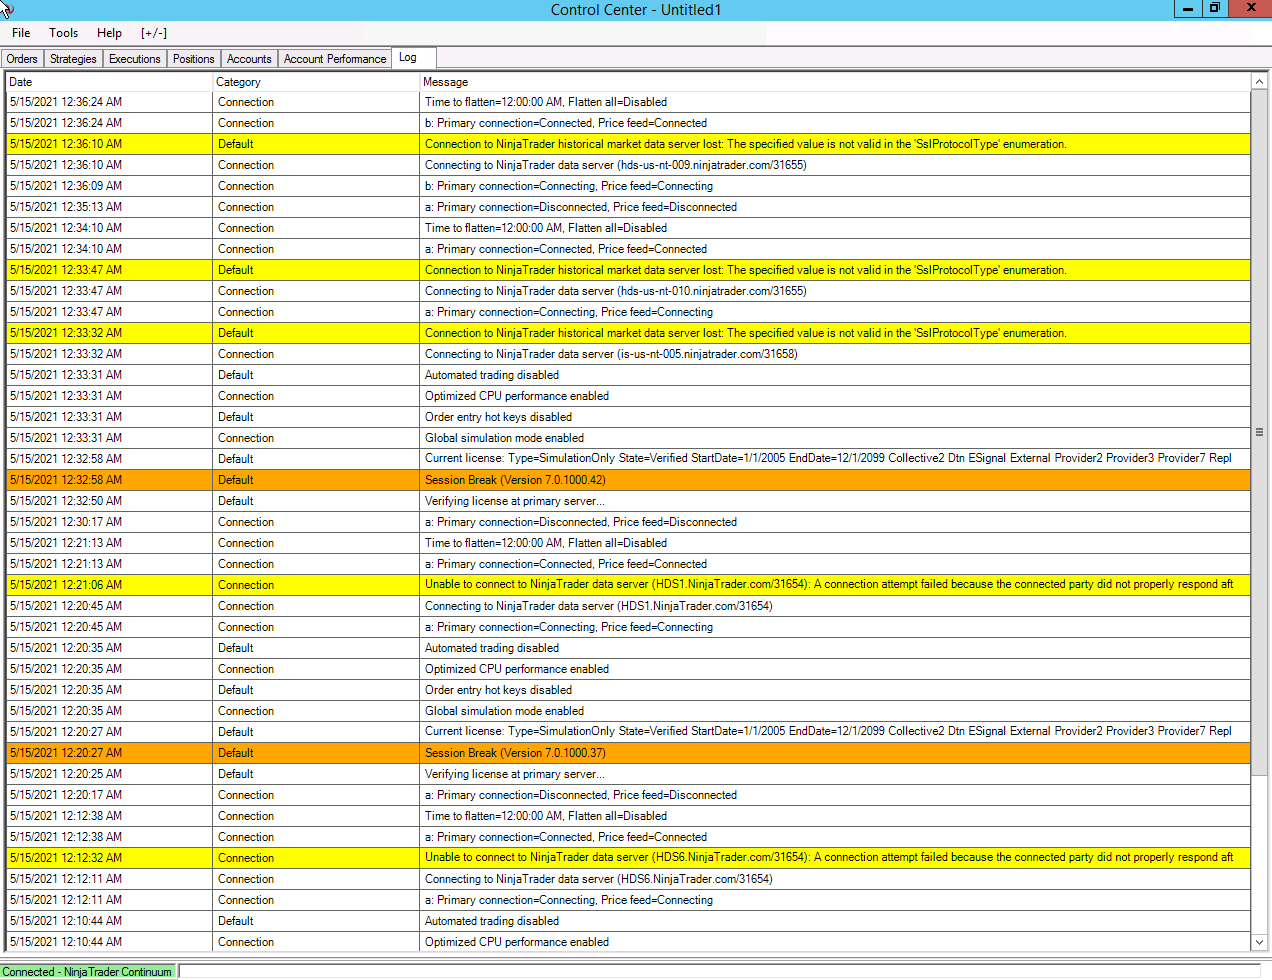Click the 5/15/2021 12:20:27 AM Current license message

tap(828, 732)
